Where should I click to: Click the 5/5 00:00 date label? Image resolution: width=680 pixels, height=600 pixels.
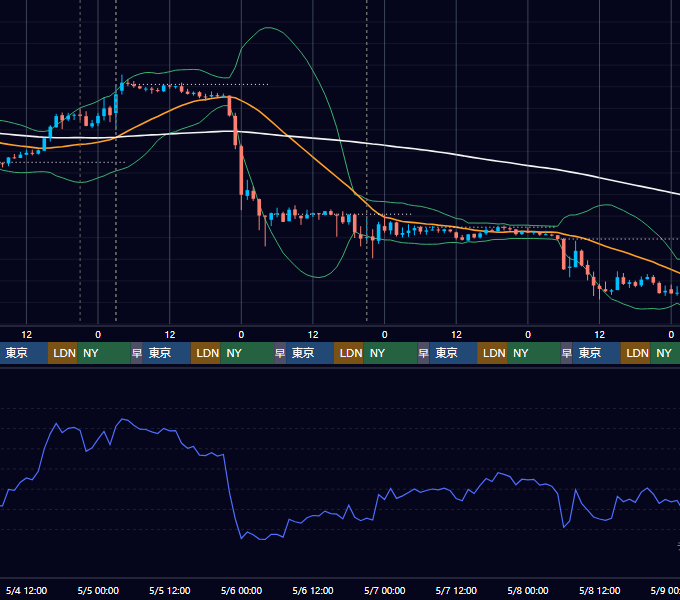pyautogui.click(x=98, y=590)
